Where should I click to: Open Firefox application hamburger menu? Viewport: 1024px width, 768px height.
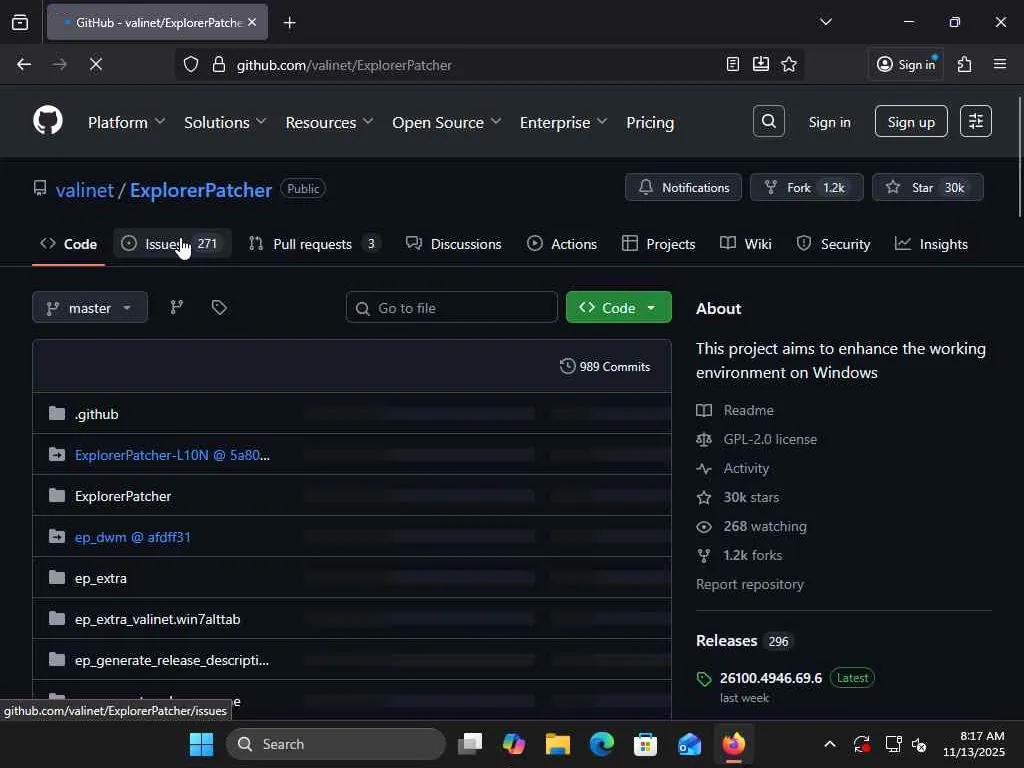[1000, 64]
